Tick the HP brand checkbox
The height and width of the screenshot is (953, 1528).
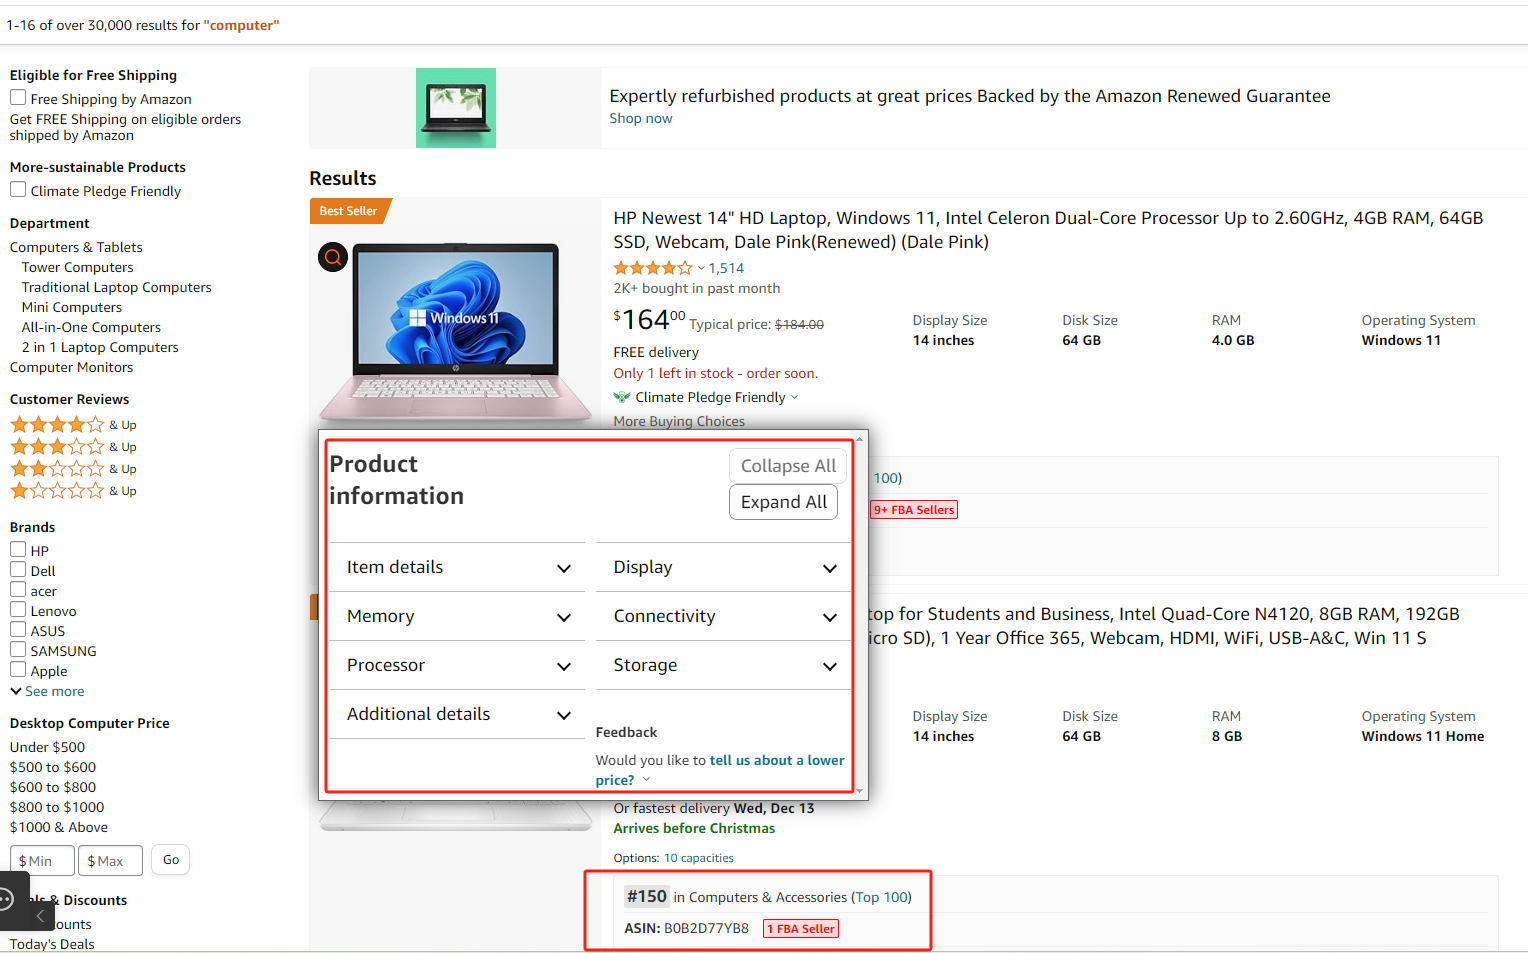(18, 549)
